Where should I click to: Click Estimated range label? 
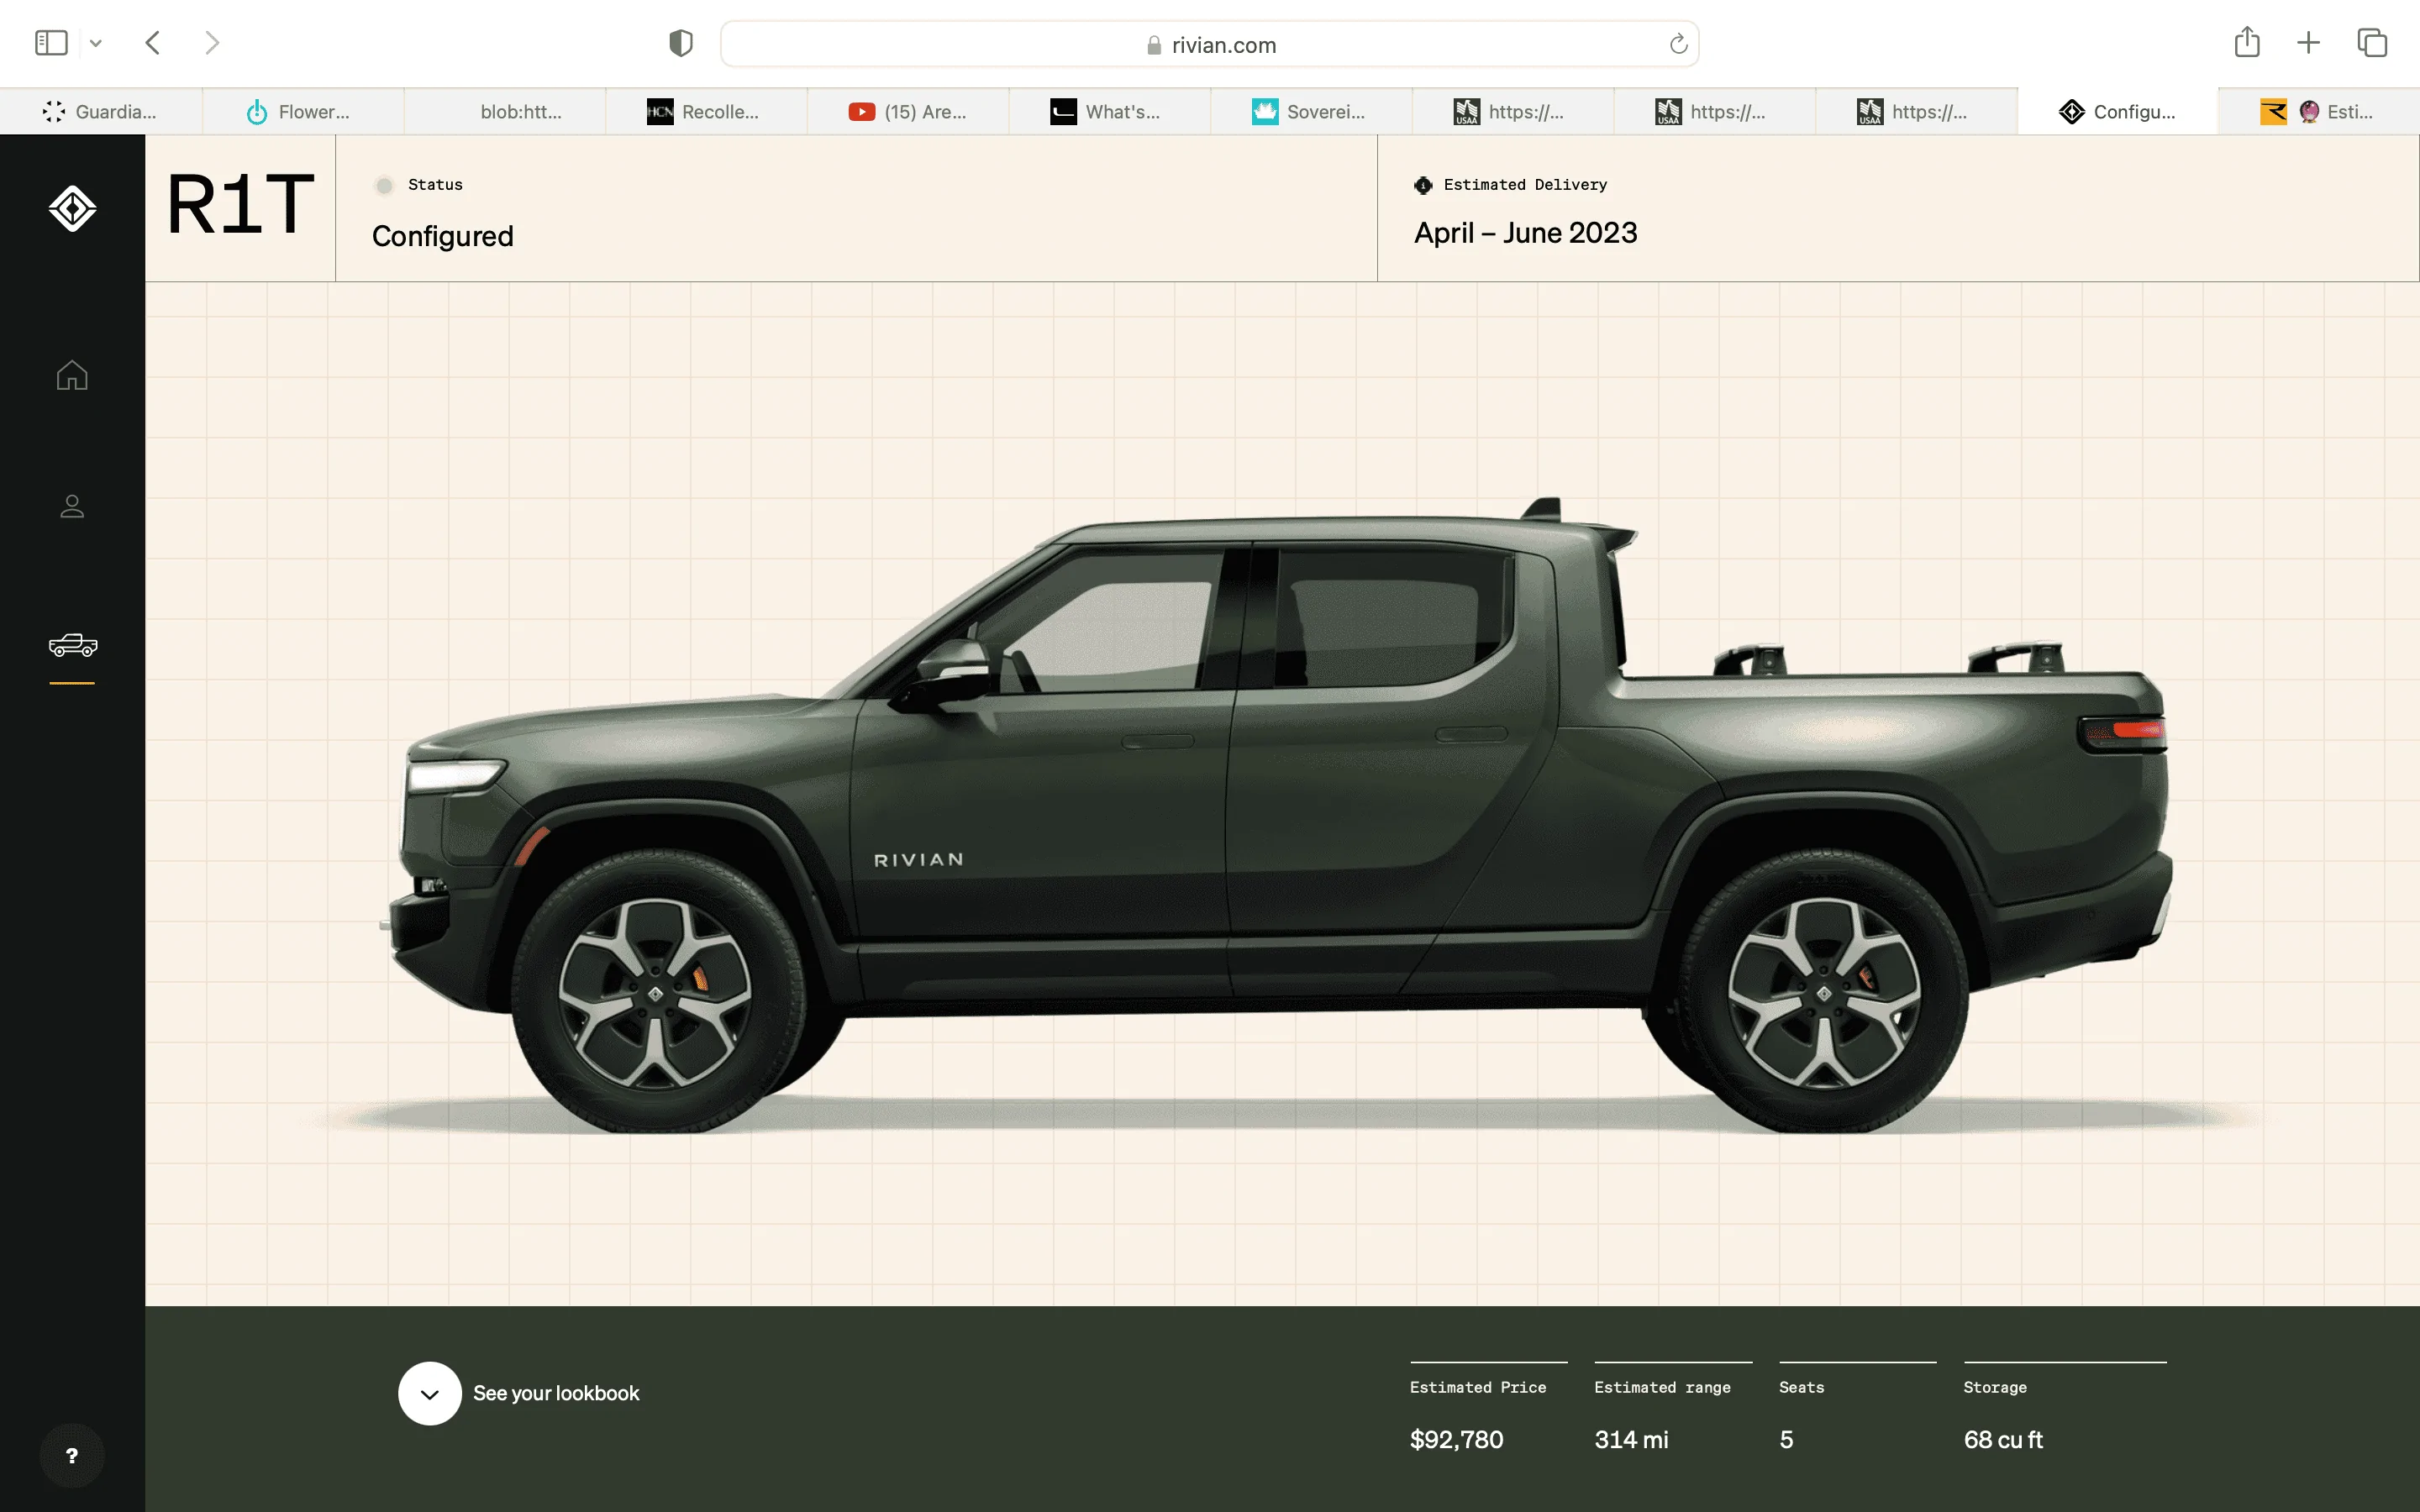coord(1662,1387)
